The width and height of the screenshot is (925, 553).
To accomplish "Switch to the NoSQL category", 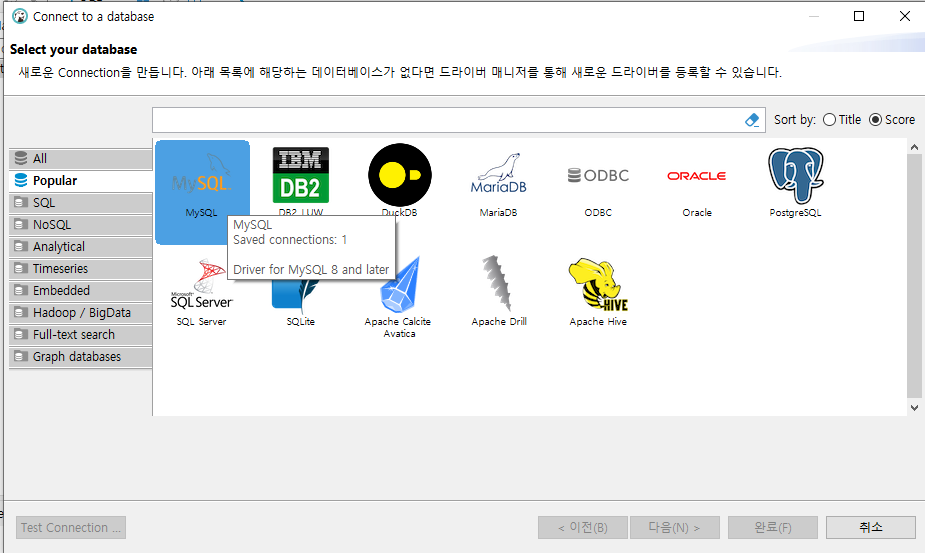I will pyautogui.click(x=81, y=225).
